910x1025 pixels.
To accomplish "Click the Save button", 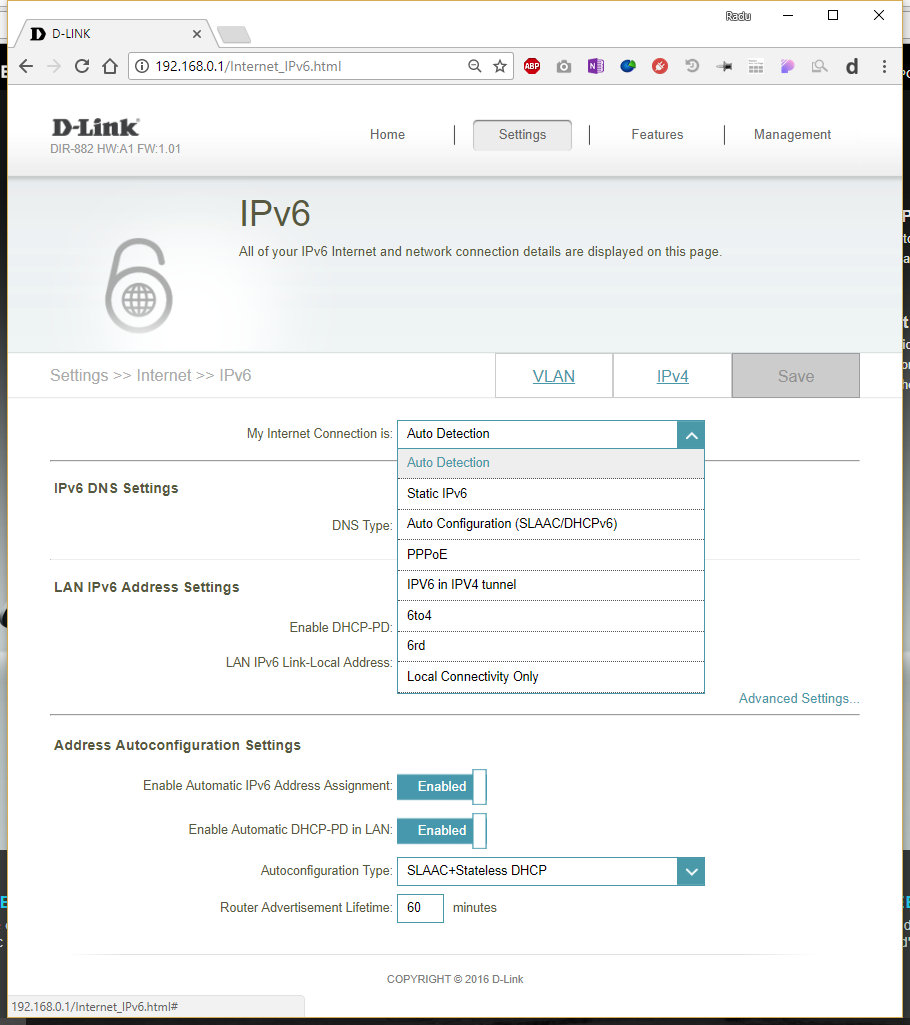I will tap(796, 376).
